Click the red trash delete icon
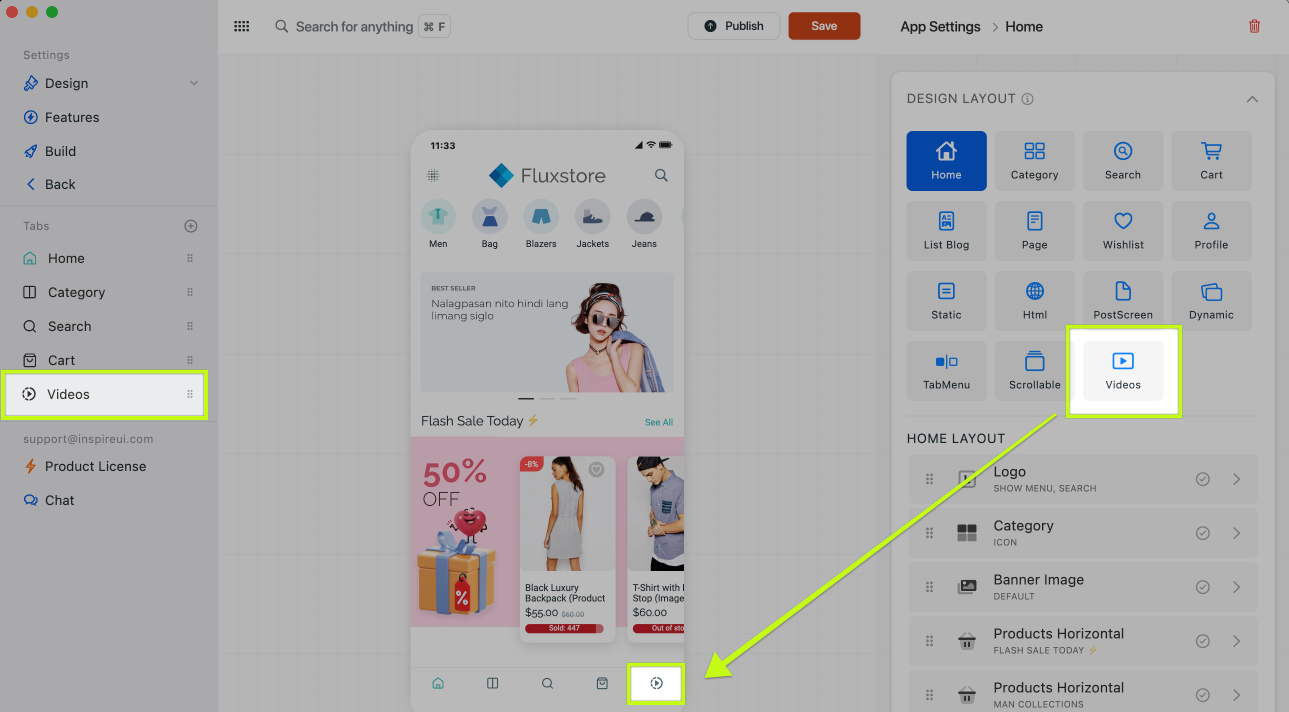 (1254, 27)
